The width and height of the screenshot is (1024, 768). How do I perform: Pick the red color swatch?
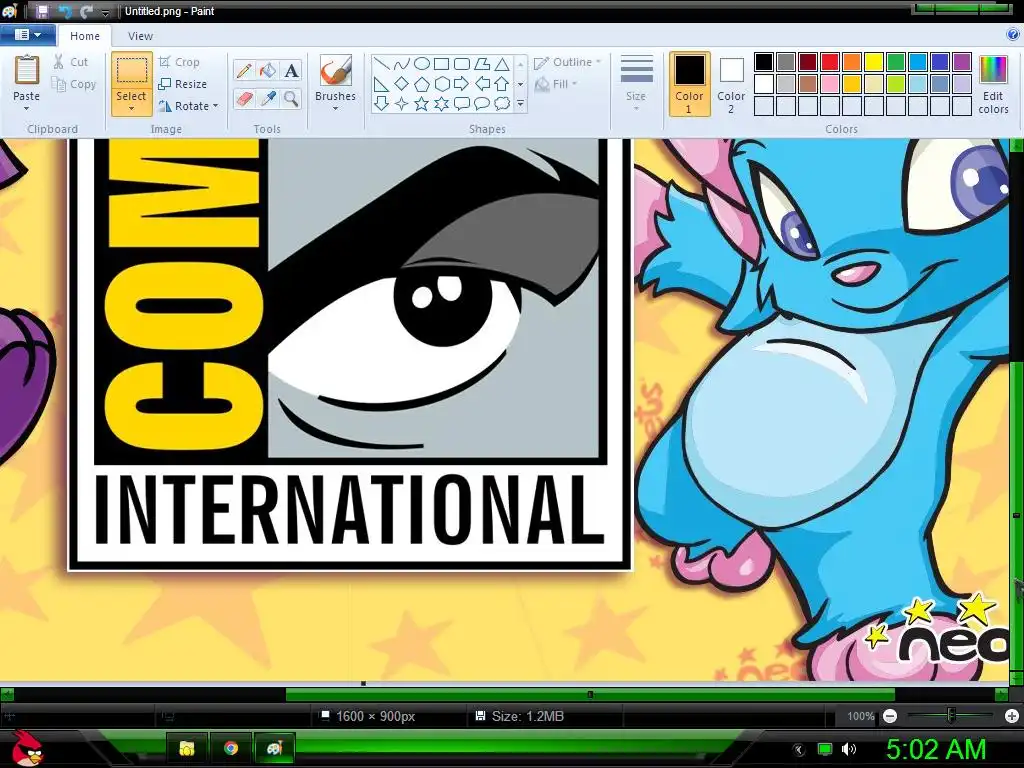(x=830, y=62)
